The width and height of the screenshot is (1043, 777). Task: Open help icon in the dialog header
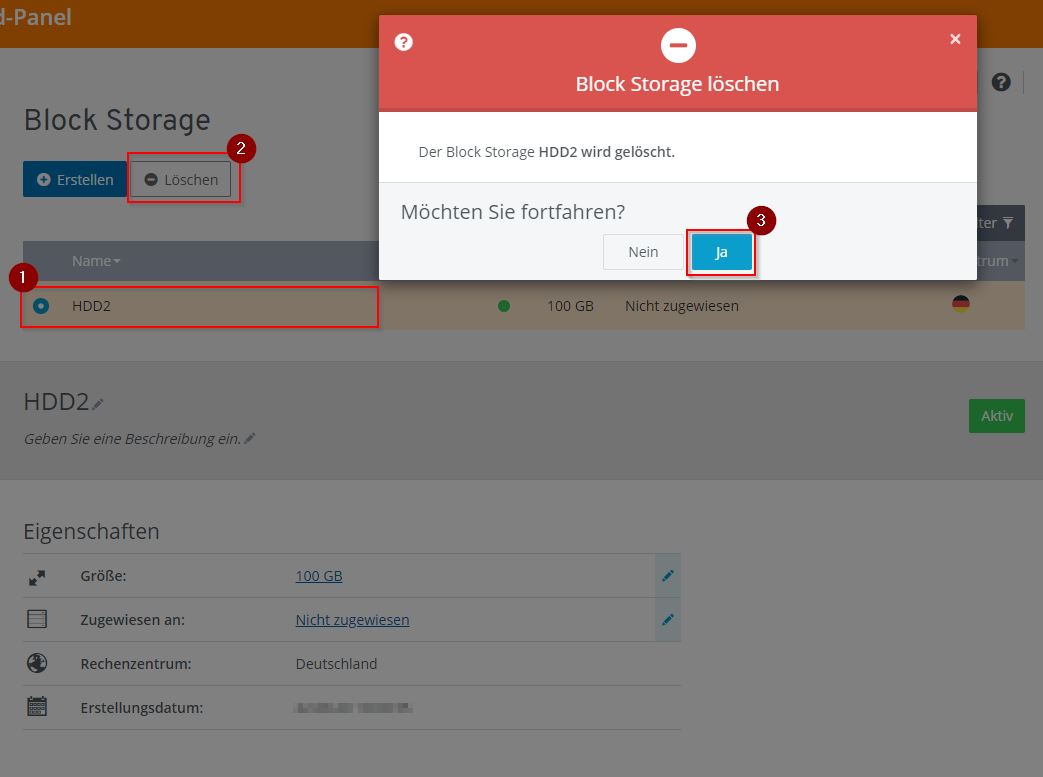(x=404, y=43)
